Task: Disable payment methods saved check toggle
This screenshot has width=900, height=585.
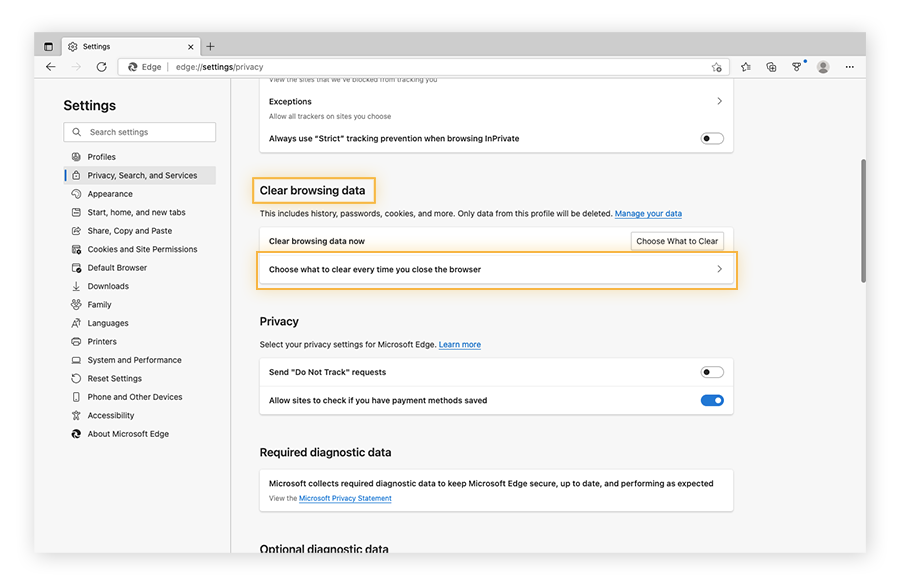Action: pyautogui.click(x=711, y=400)
